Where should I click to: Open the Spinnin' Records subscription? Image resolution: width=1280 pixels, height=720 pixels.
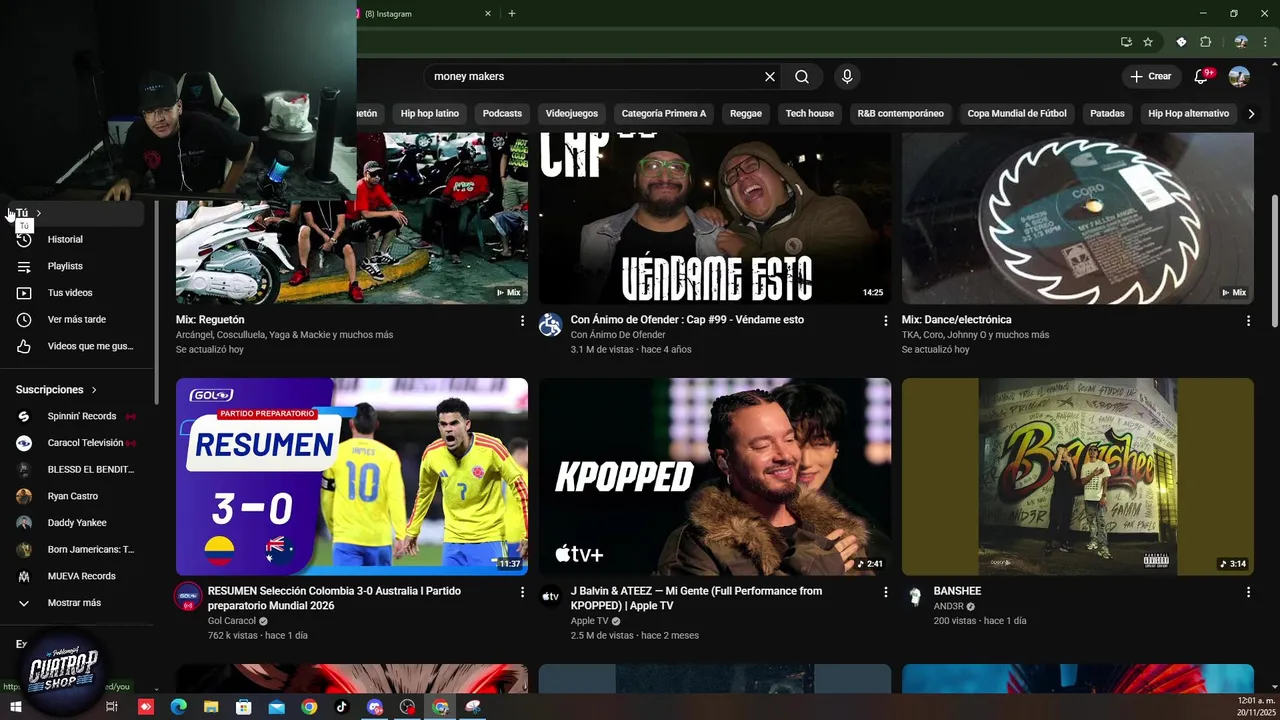pos(74,416)
